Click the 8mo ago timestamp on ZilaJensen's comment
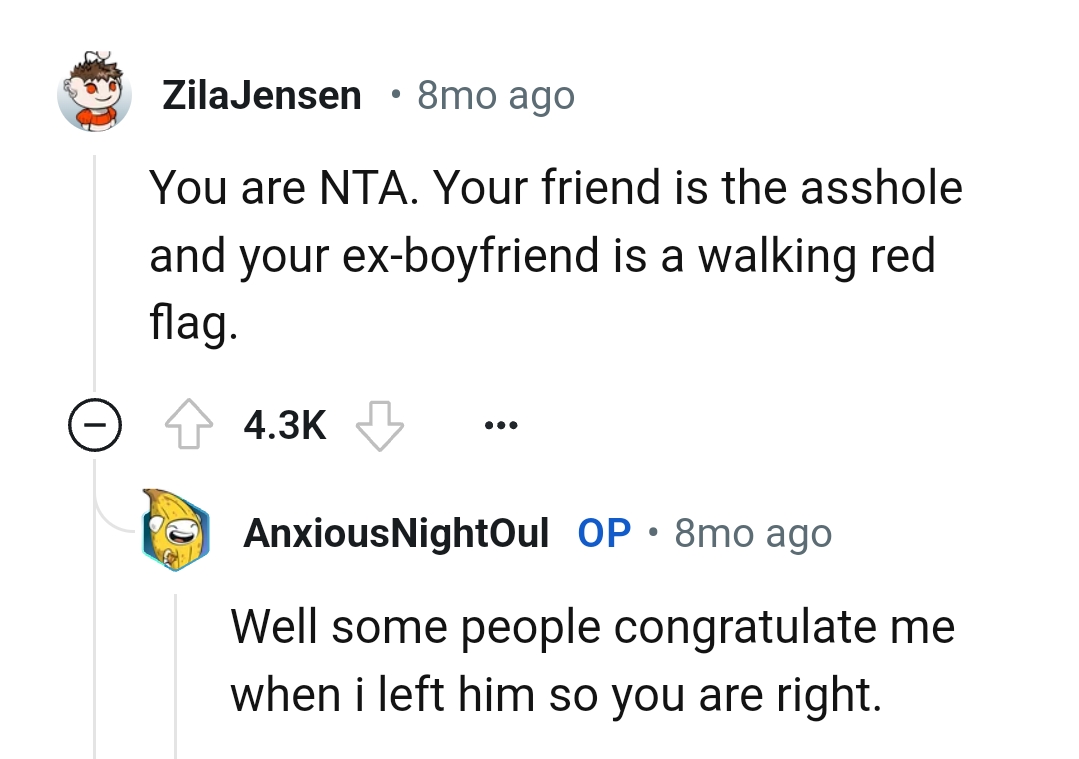The height and width of the screenshot is (759, 1079). click(x=496, y=94)
